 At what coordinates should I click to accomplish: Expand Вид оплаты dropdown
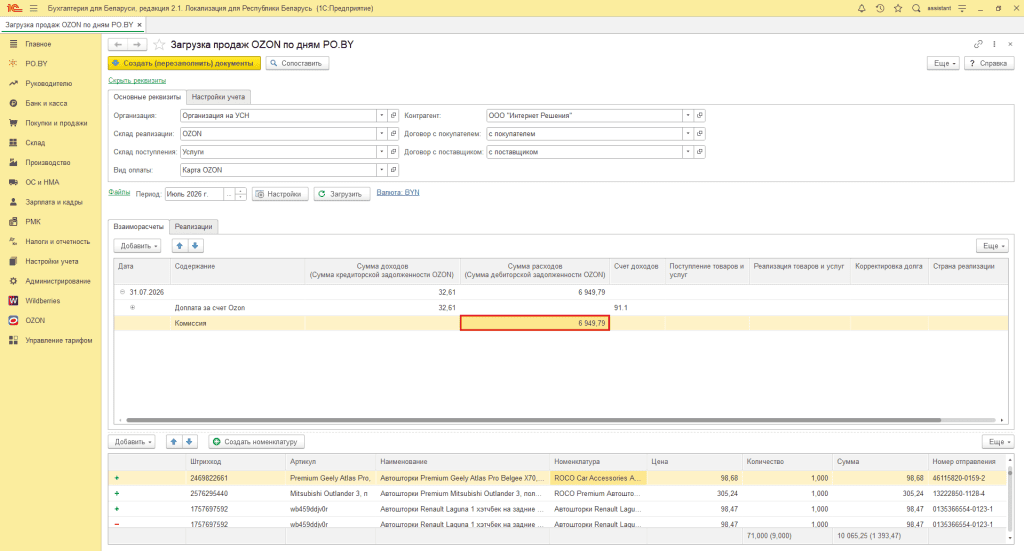(x=382, y=170)
